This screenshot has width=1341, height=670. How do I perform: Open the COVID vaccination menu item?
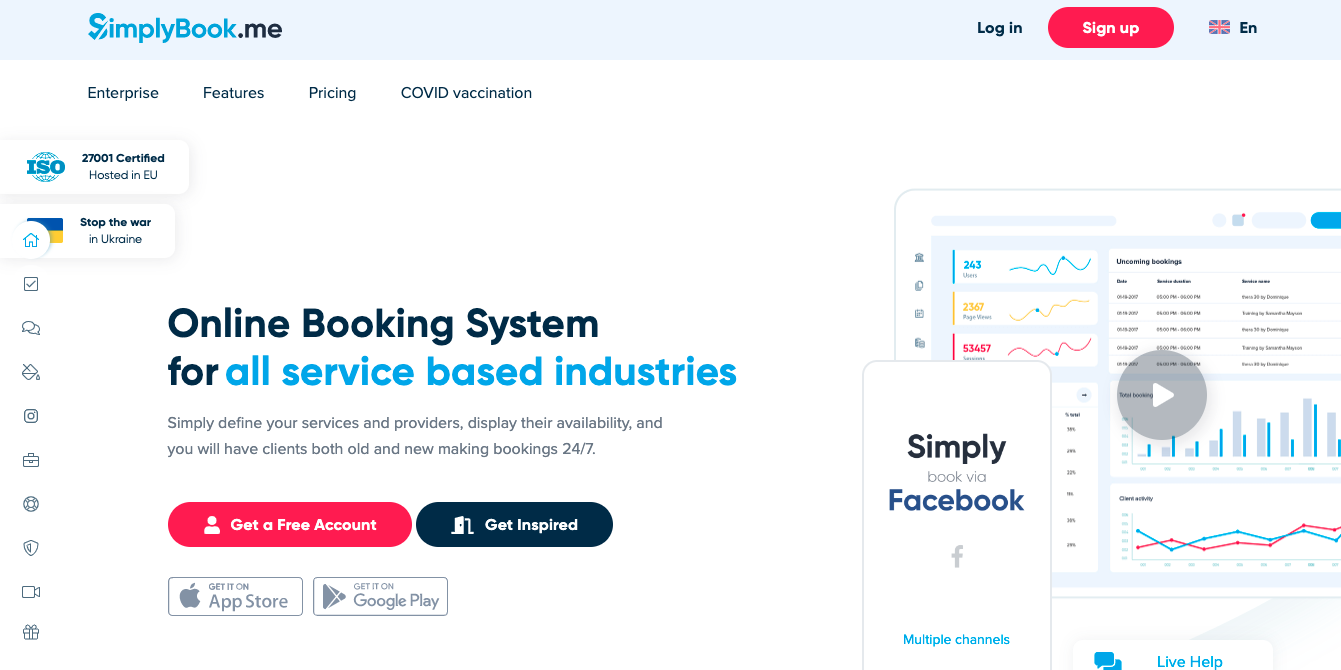pyautogui.click(x=466, y=93)
